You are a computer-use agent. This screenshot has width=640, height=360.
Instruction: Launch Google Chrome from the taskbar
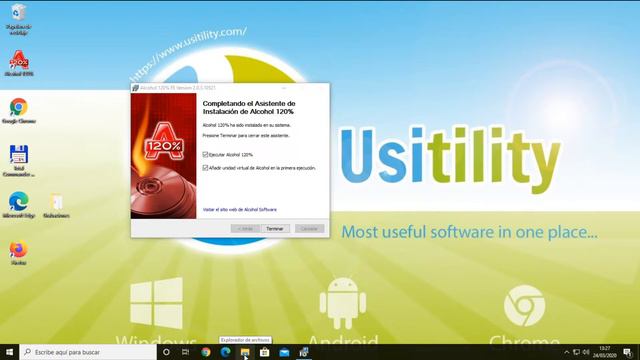(206, 352)
